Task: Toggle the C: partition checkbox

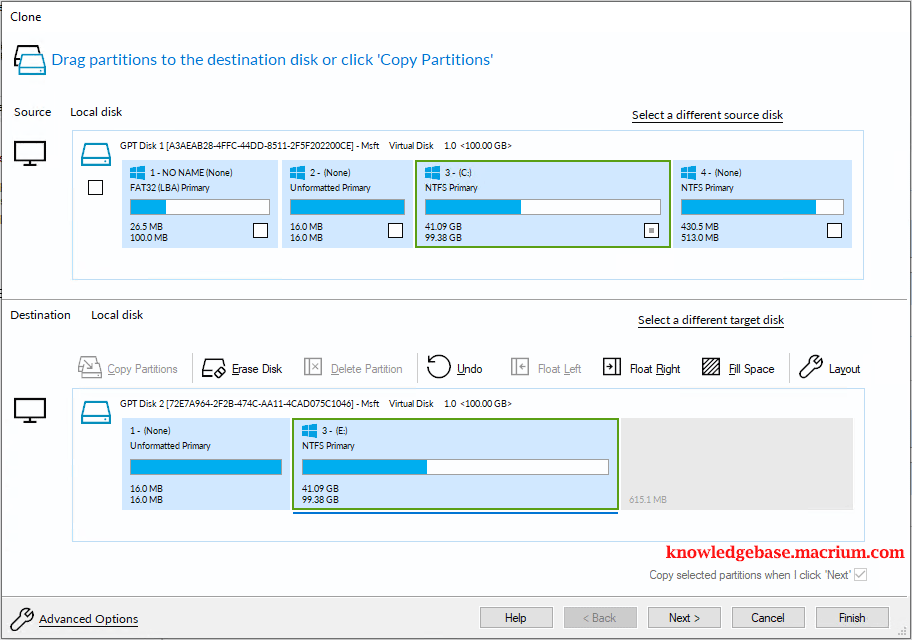Action: pos(651,230)
